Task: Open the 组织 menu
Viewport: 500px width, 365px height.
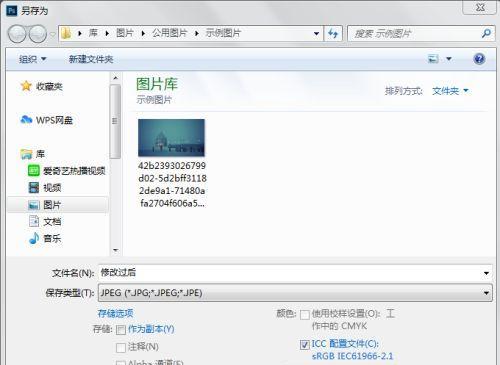Action: tap(33, 59)
